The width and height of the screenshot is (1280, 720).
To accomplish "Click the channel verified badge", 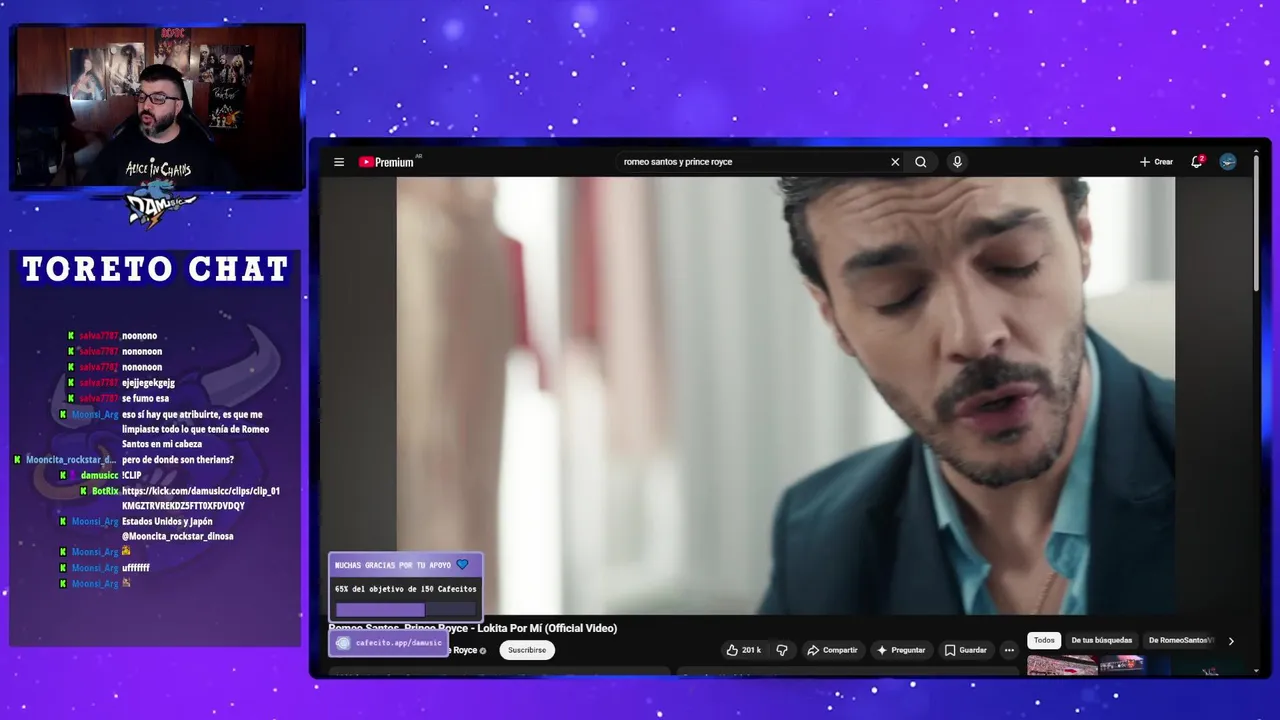I will [x=483, y=650].
